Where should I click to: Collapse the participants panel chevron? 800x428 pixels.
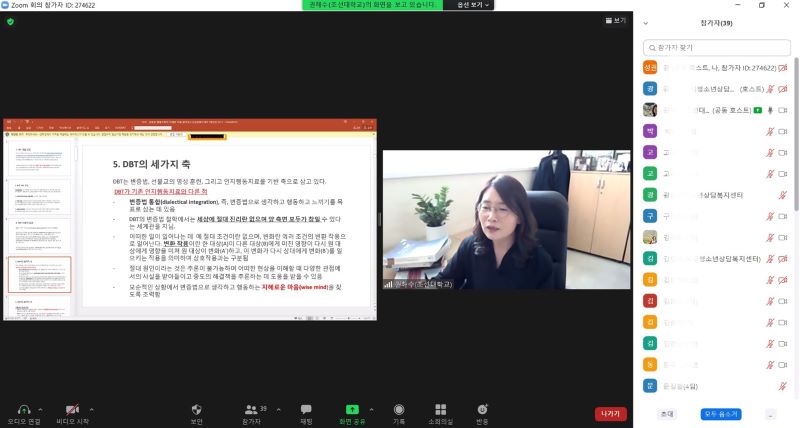[x=645, y=21]
